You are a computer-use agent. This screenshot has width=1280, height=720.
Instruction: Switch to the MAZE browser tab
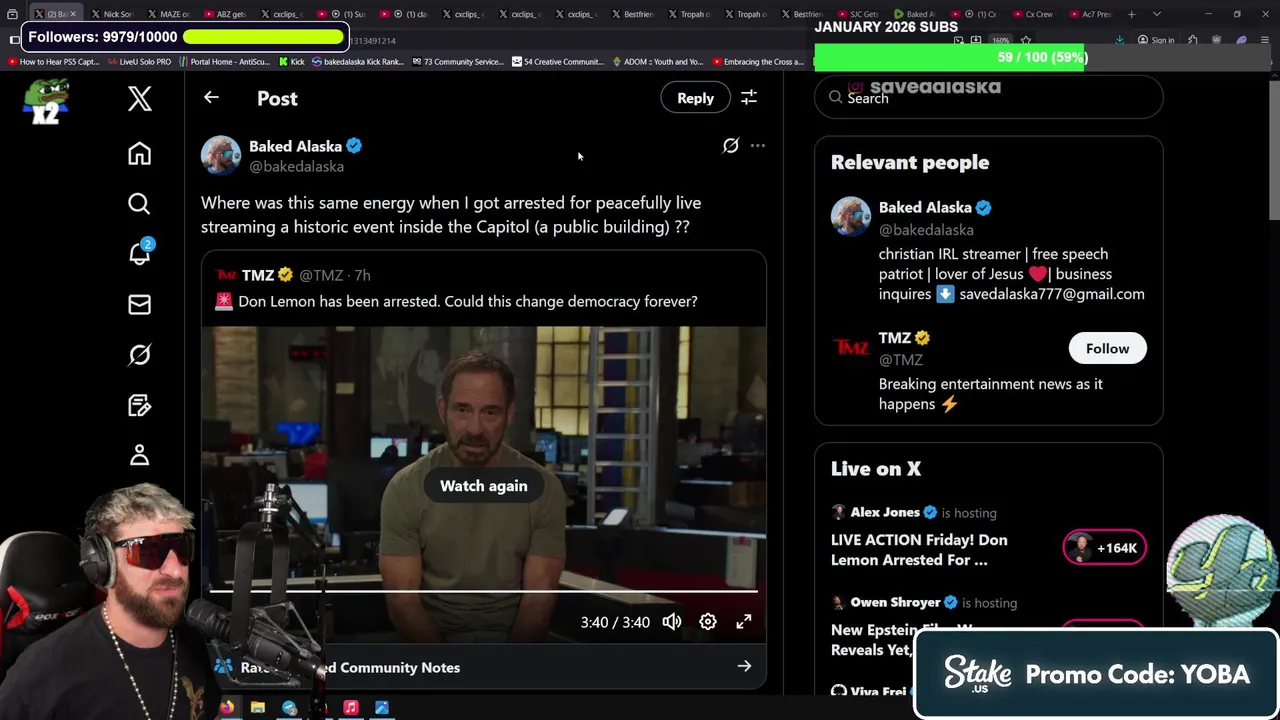point(168,14)
